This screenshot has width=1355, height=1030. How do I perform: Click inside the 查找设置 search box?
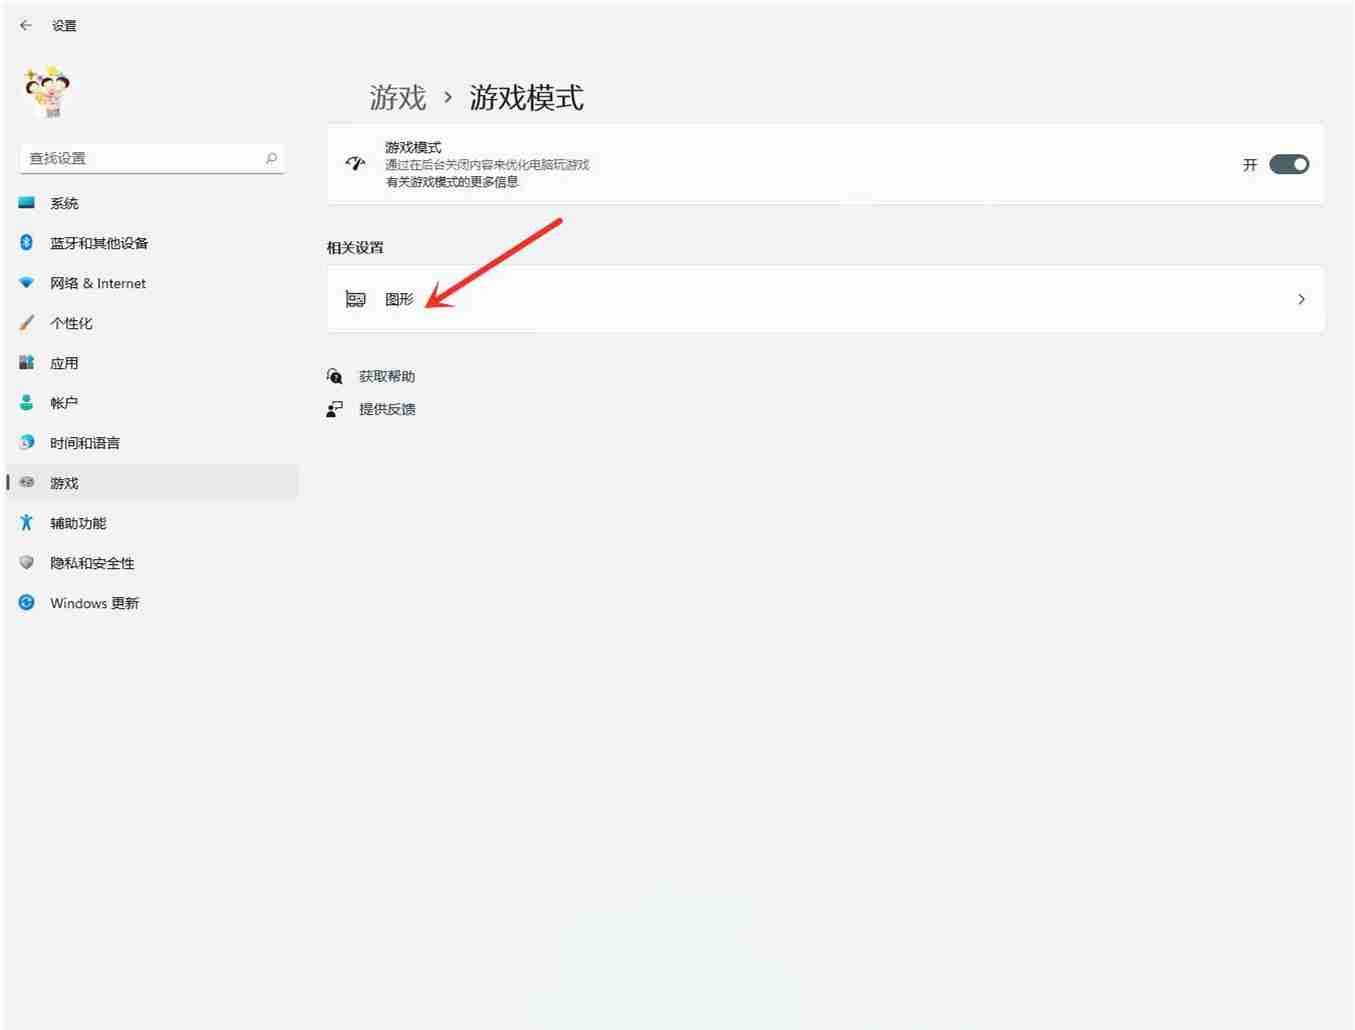150,158
